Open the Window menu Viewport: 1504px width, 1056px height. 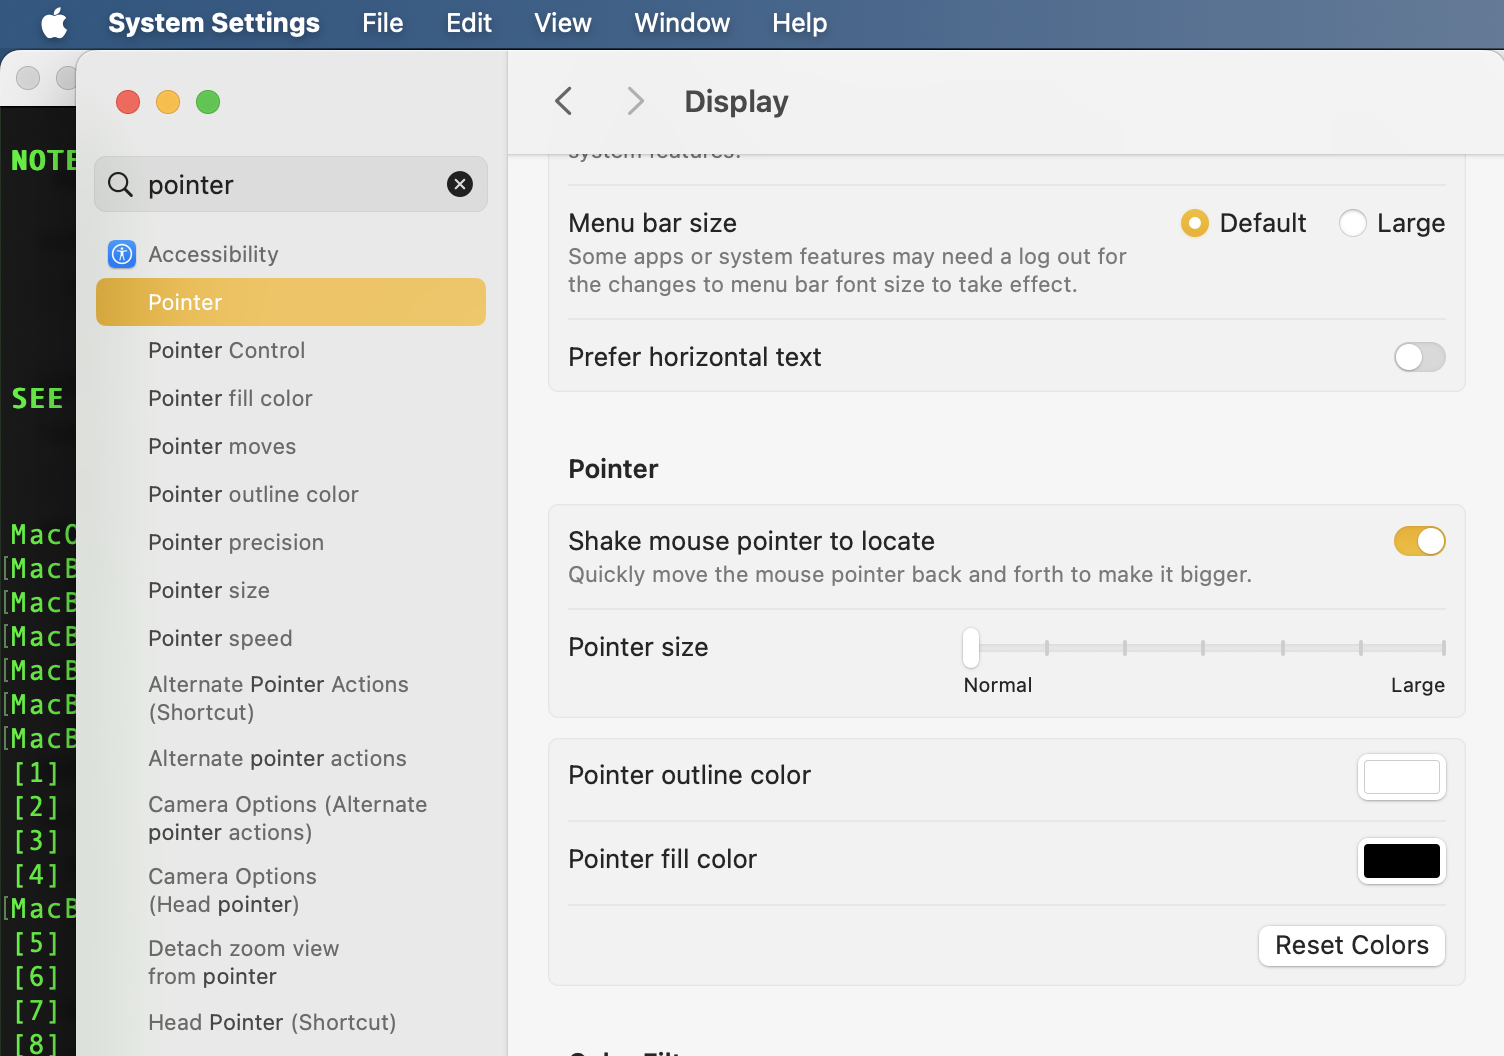[x=681, y=23]
